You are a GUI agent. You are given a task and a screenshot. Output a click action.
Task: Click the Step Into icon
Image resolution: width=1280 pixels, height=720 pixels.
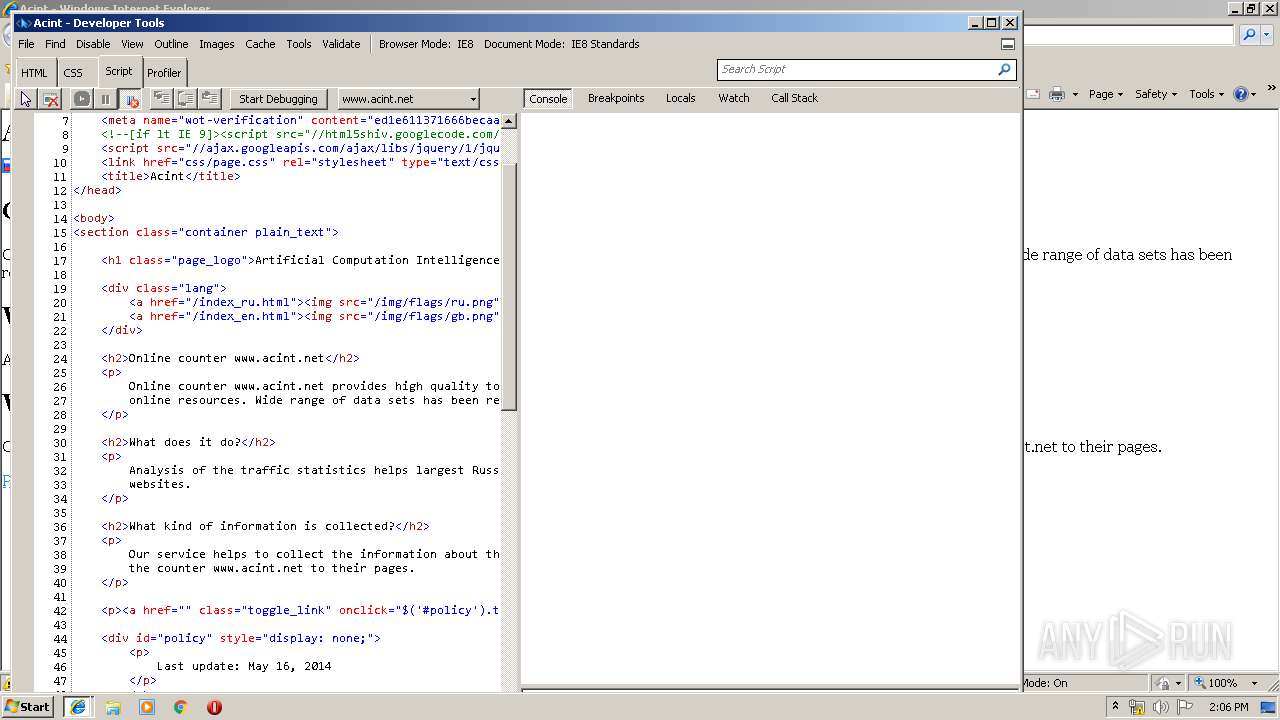pyautogui.click(x=161, y=98)
